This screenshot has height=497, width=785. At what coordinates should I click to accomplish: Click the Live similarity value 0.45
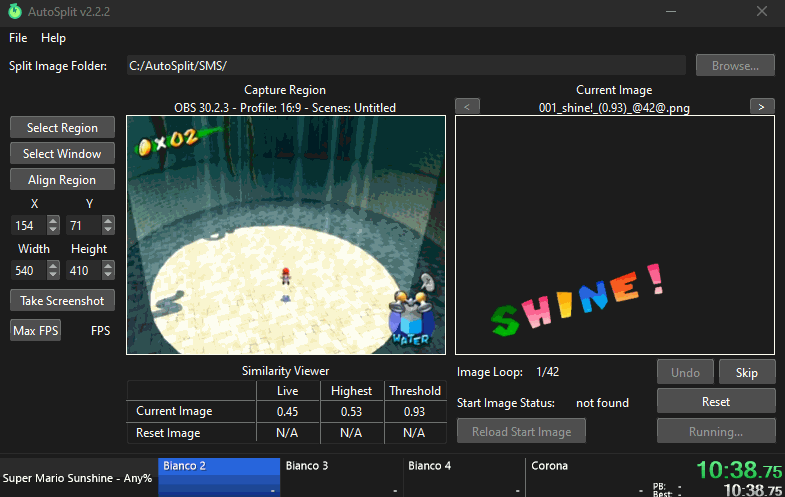pyautogui.click(x=287, y=411)
